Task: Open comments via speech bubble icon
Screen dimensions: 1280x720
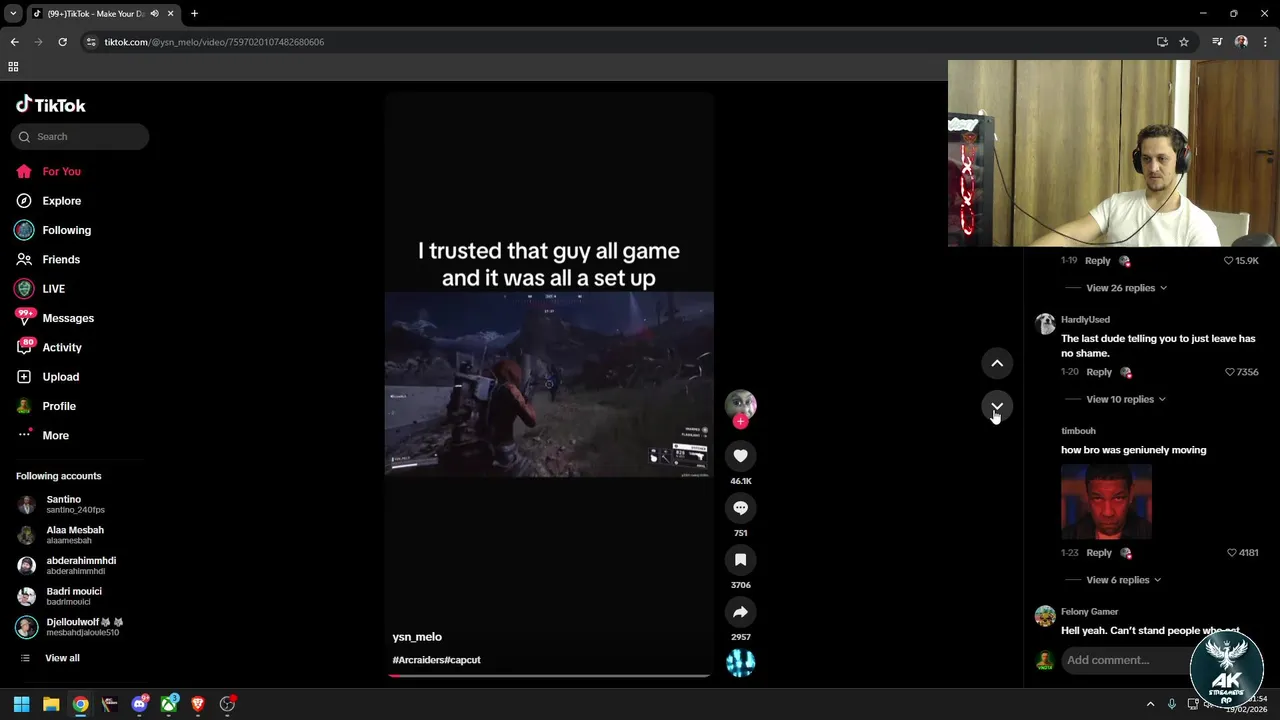Action: (x=740, y=508)
